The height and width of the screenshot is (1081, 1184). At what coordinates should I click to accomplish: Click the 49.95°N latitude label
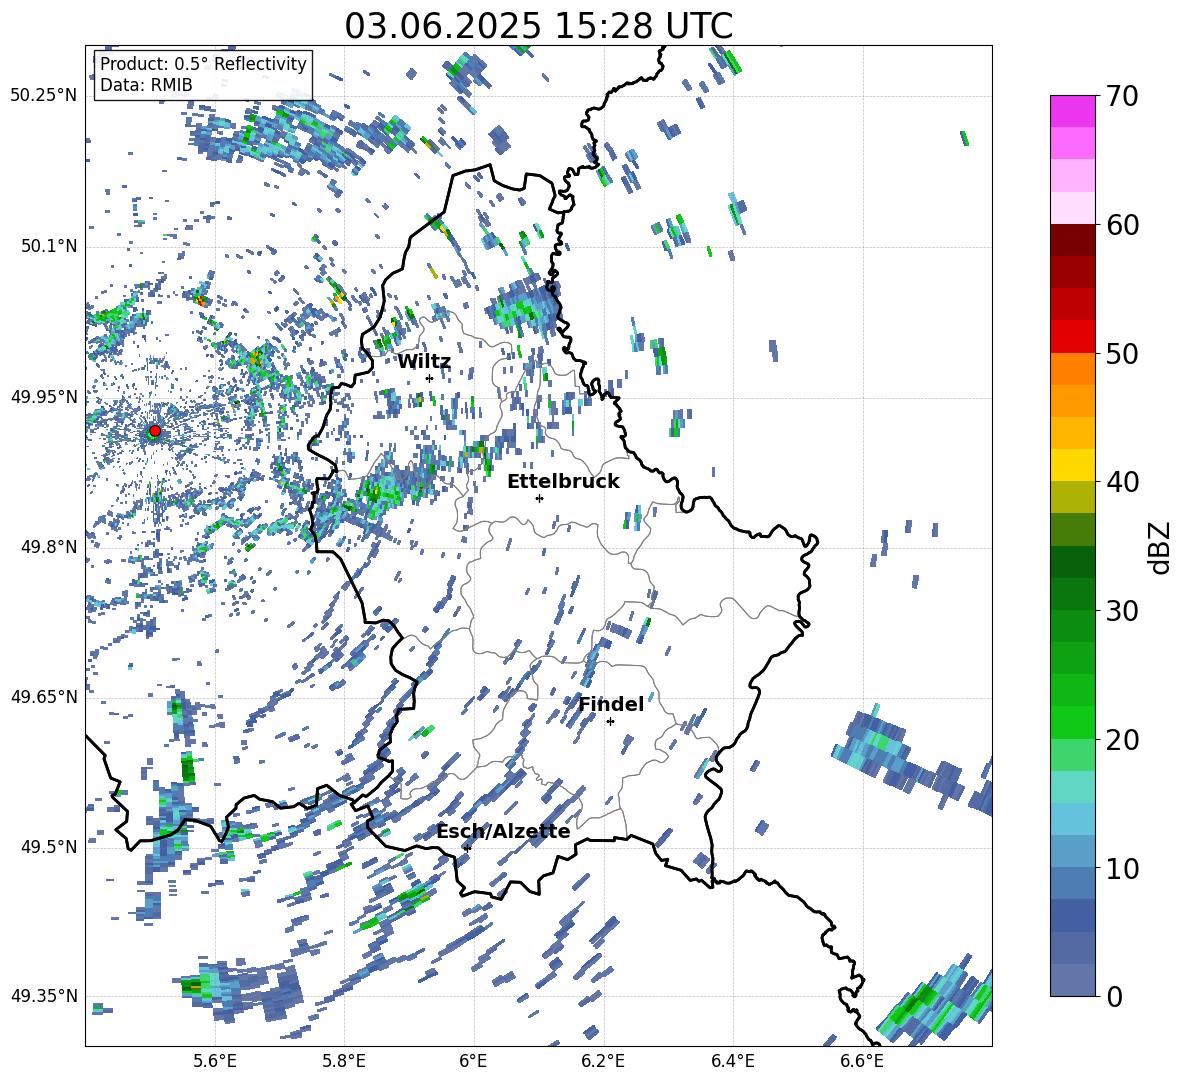(x=44, y=397)
